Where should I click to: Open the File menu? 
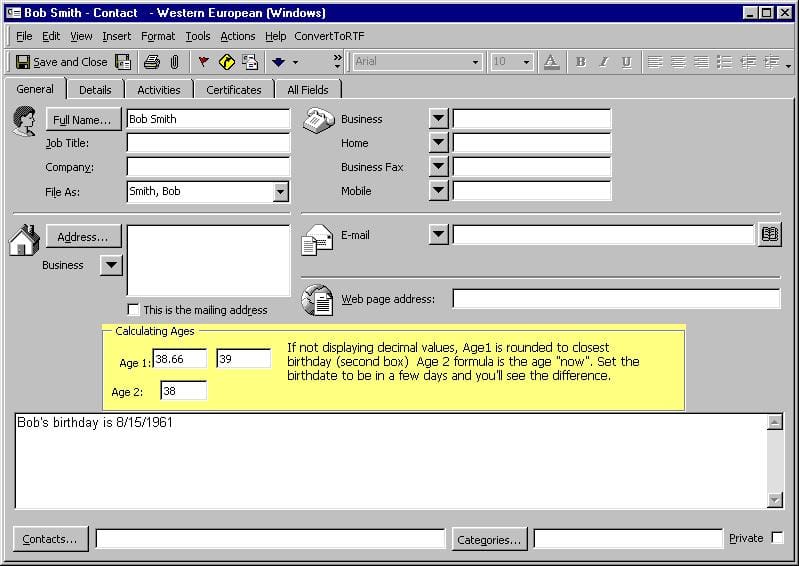pos(24,36)
